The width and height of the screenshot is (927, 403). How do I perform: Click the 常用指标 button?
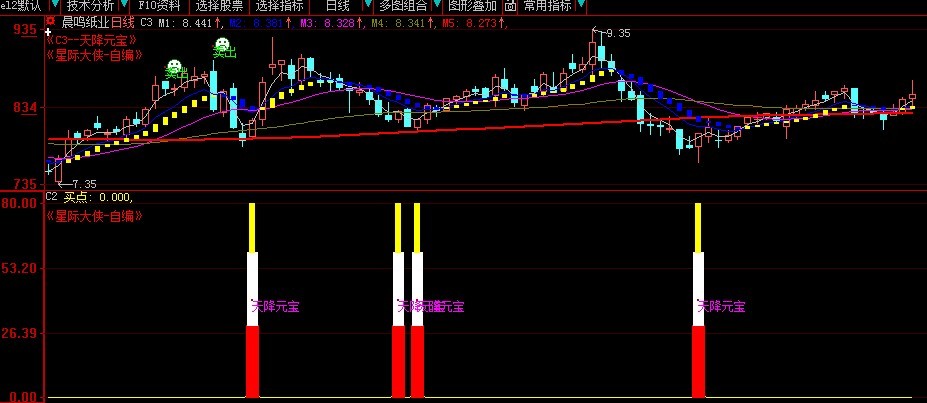click(547, 6)
